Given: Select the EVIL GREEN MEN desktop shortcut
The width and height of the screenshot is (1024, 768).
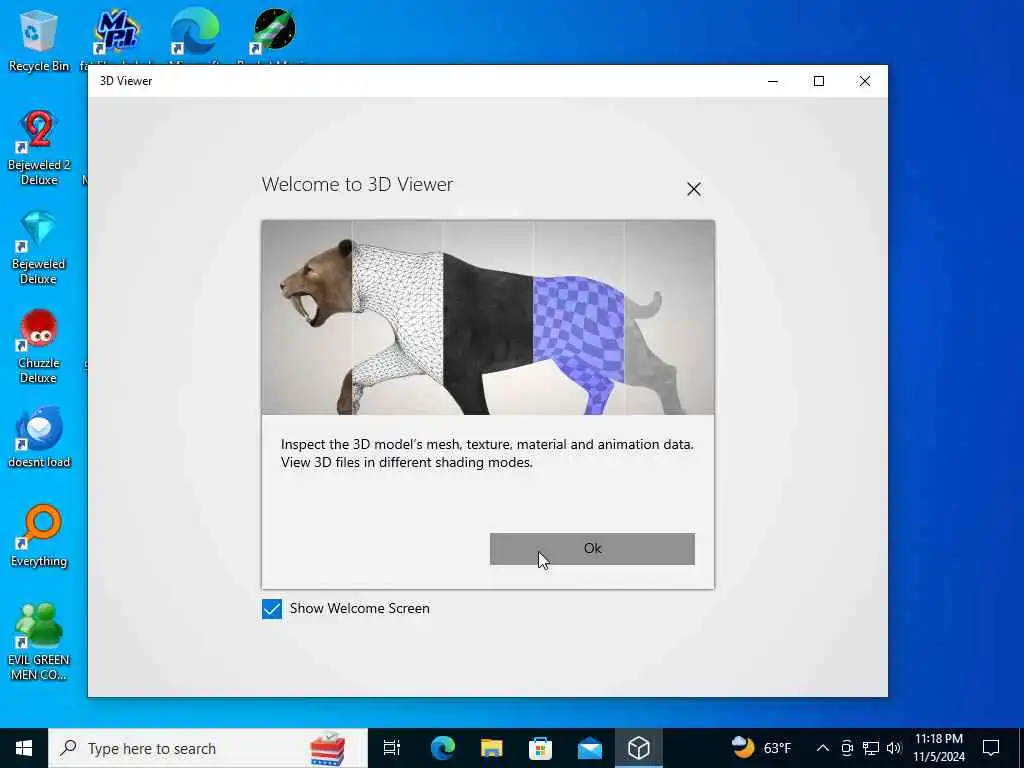Looking at the screenshot, I should click(39, 643).
